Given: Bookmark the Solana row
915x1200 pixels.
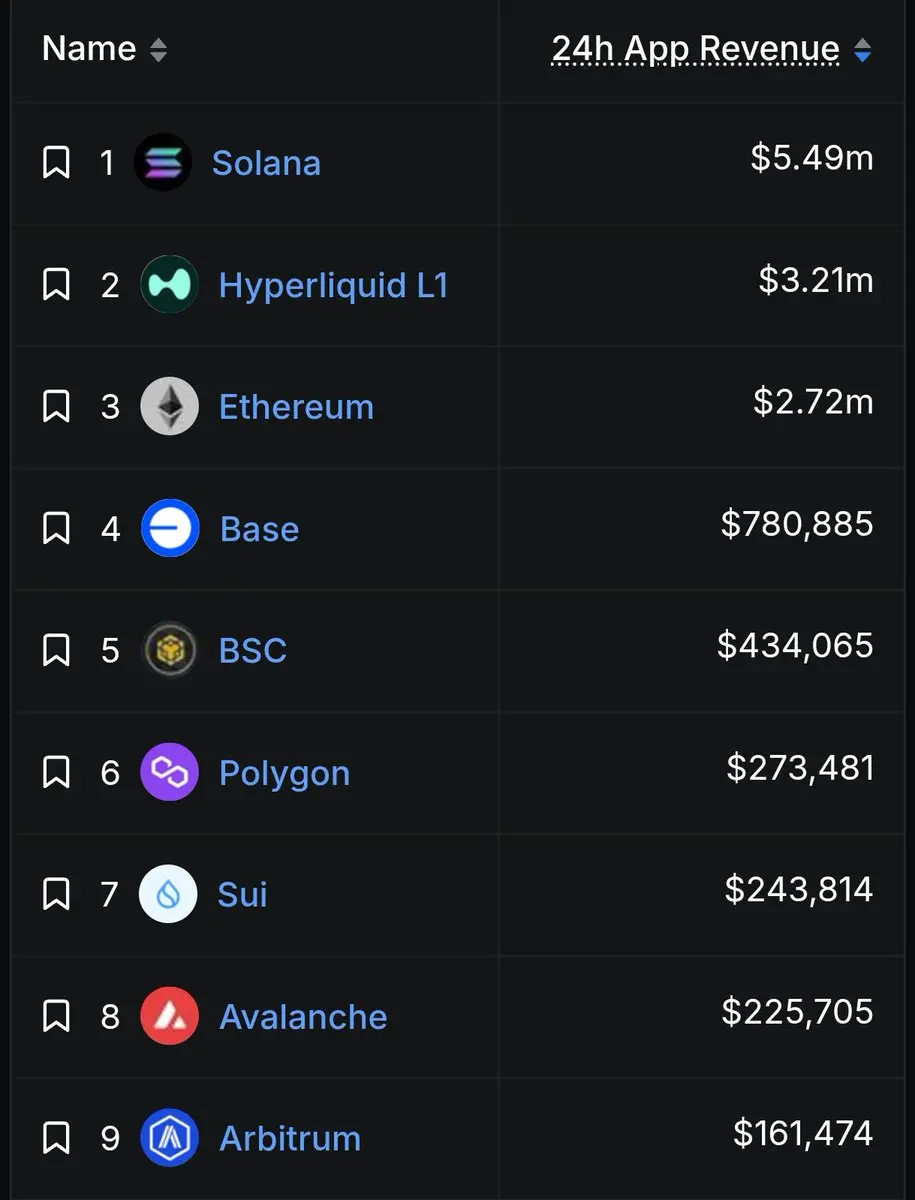Looking at the screenshot, I should 56,162.
